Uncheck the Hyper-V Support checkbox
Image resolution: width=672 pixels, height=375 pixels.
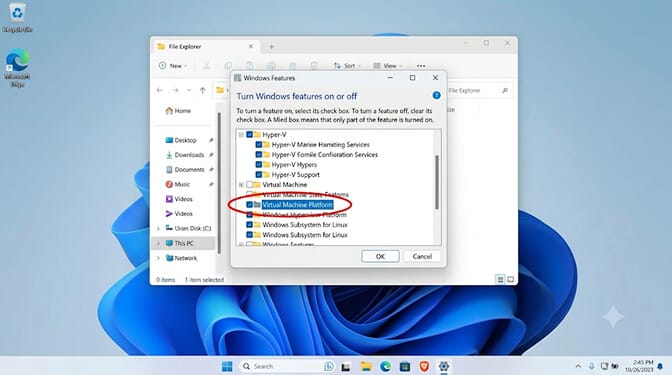point(258,175)
